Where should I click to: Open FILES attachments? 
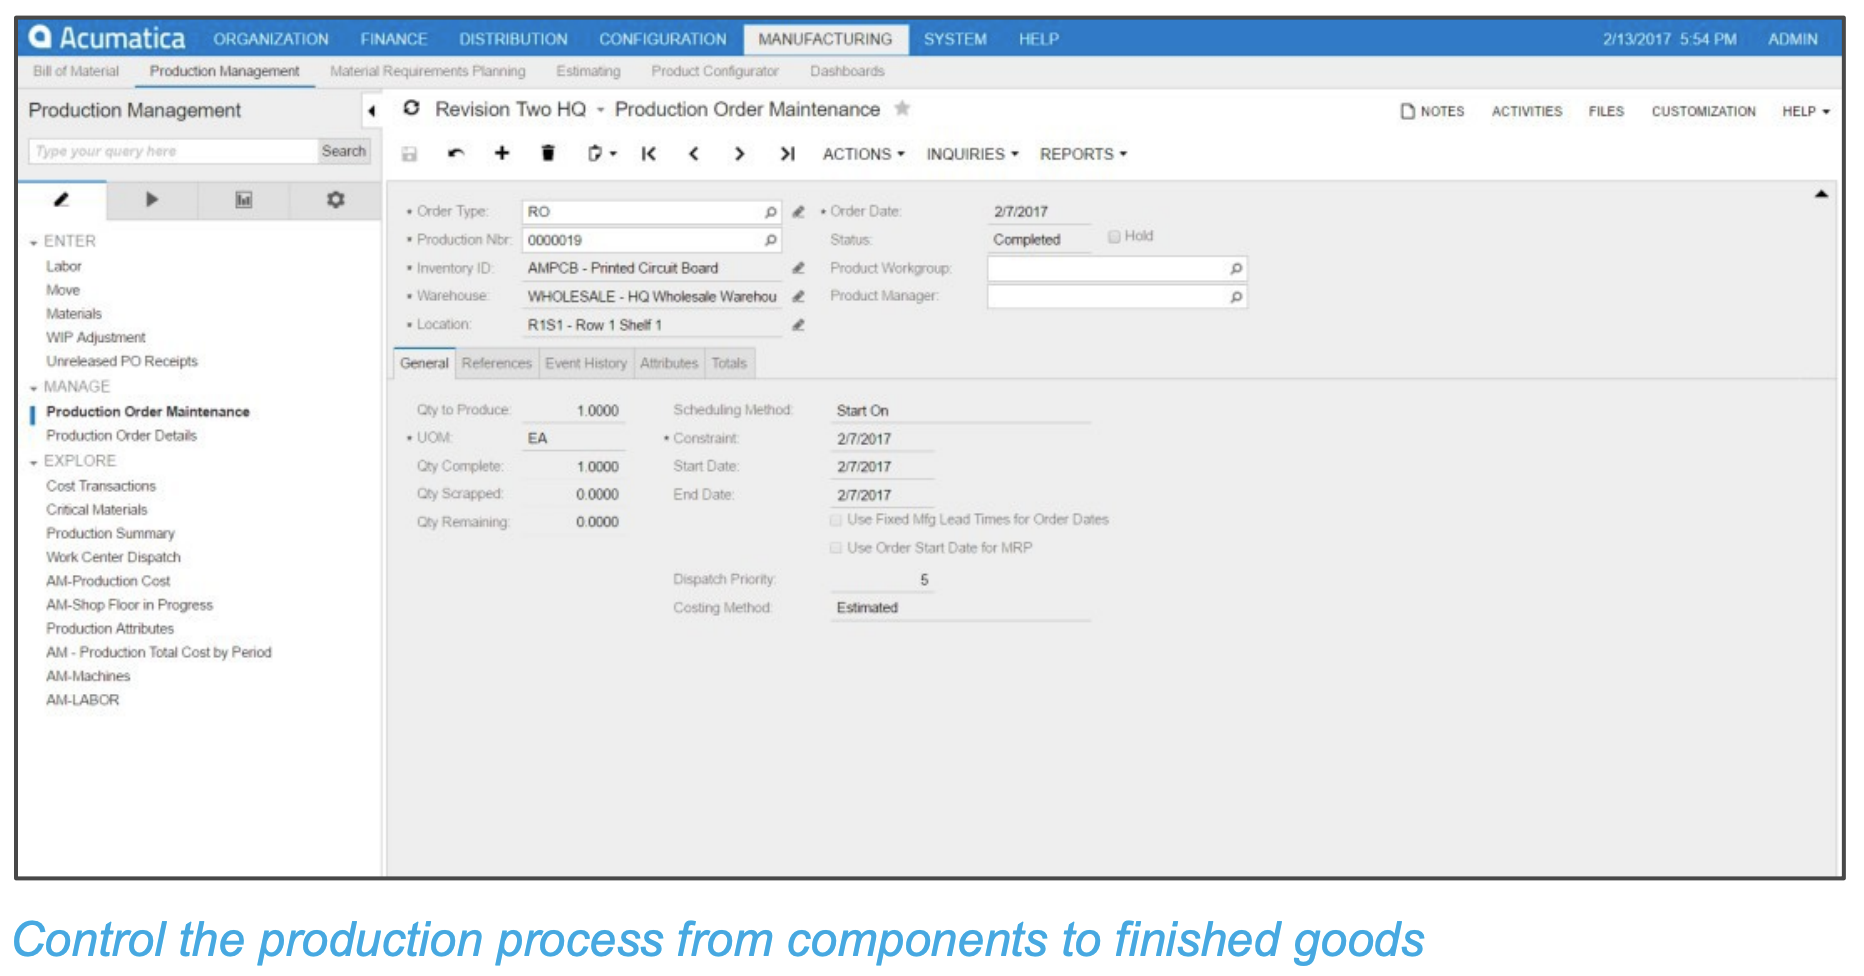[x=1606, y=111]
